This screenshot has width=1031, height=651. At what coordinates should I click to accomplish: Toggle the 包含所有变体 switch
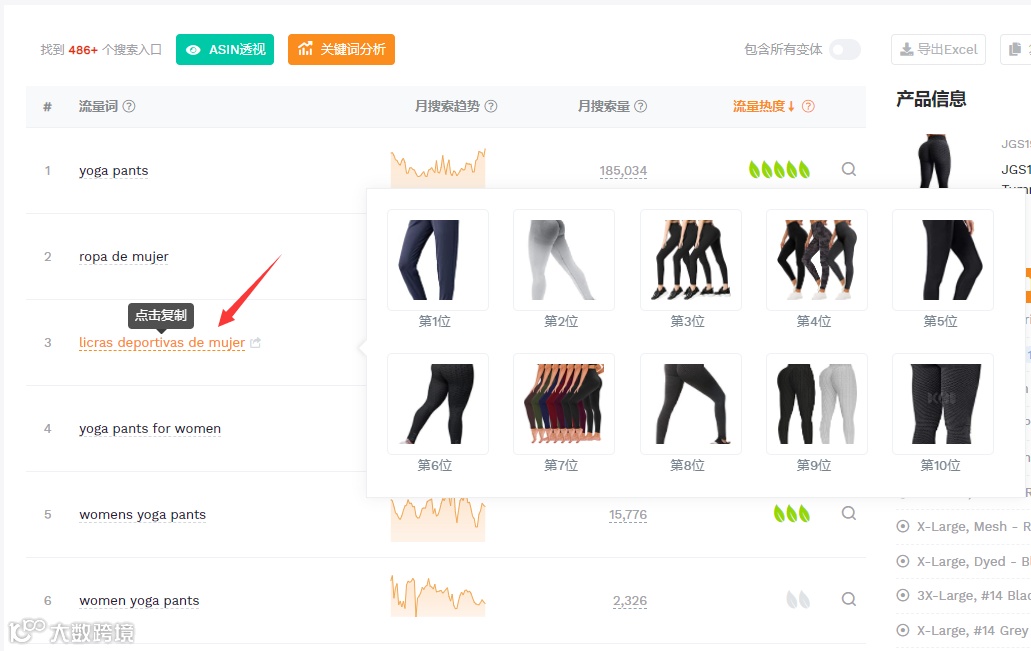click(x=844, y=49)
